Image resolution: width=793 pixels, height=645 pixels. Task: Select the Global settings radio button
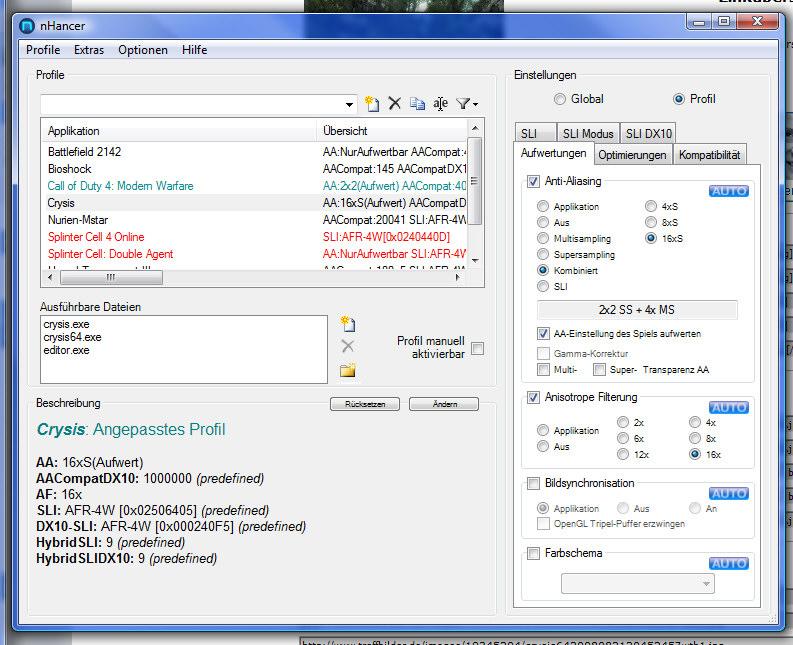pos(560,99)
